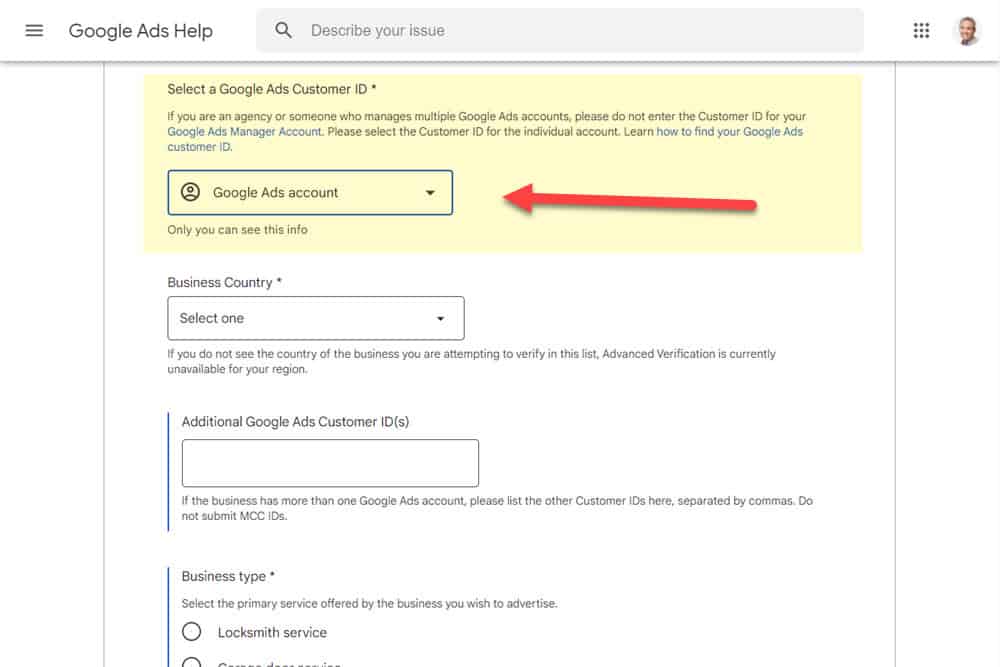
Task: Click the Google Ads Help title
Action: coord(140,31)
